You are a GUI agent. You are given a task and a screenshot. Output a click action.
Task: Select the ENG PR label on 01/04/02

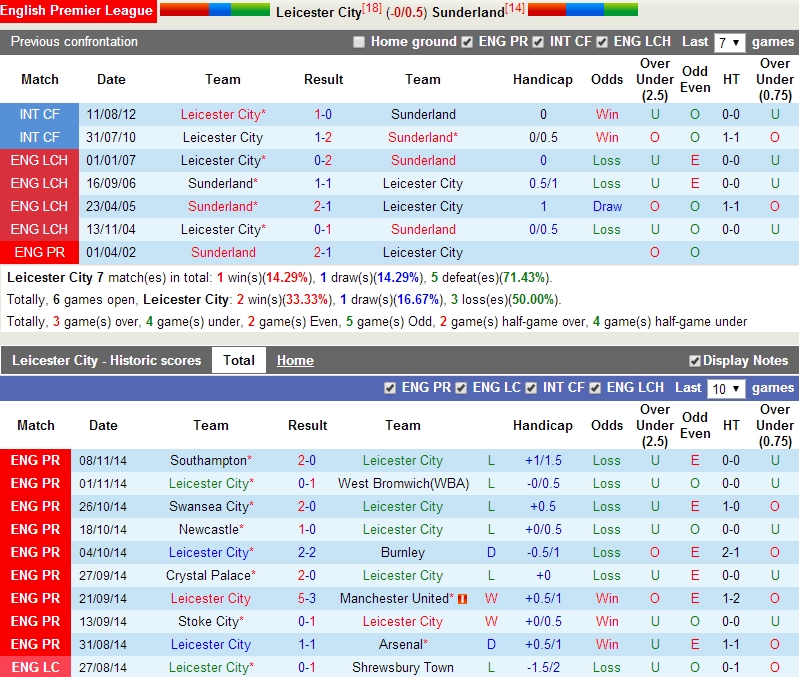[39, 252]
